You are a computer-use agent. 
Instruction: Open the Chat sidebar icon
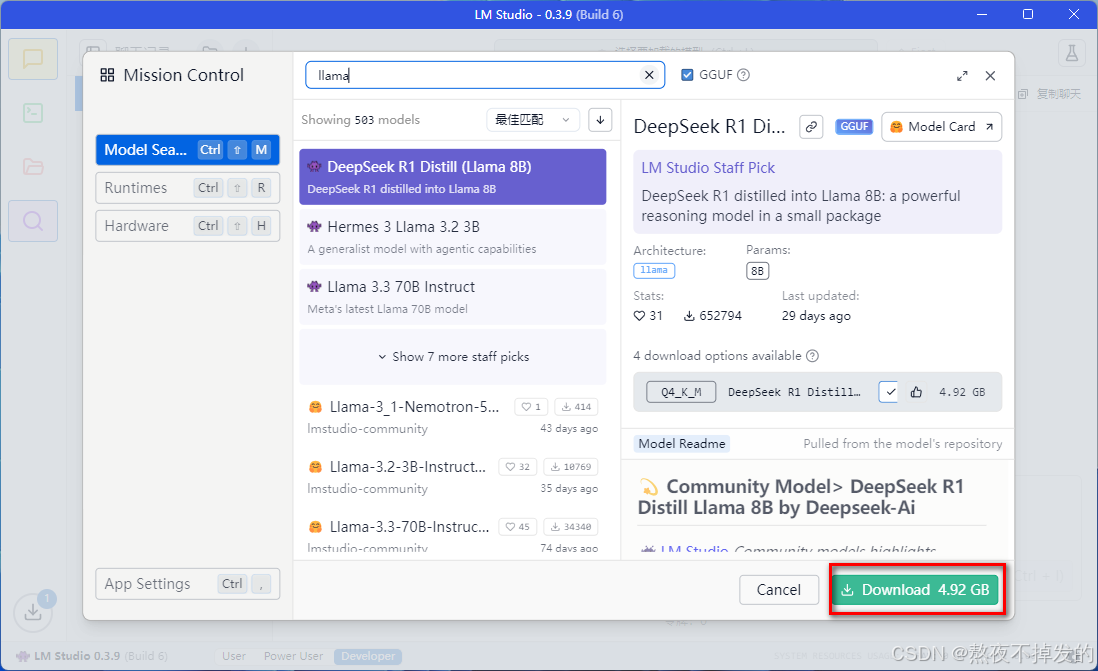[x=33, y=59]
